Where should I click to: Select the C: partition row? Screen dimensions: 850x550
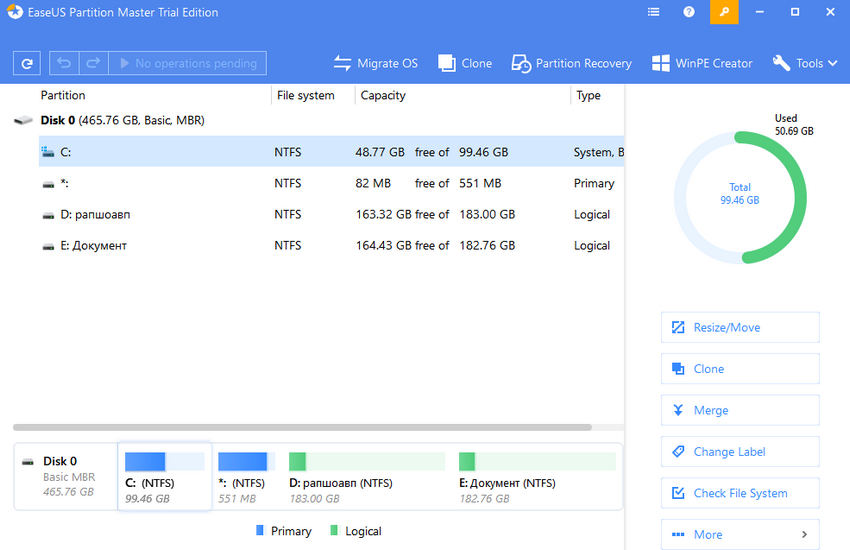(x=331, y=152)
